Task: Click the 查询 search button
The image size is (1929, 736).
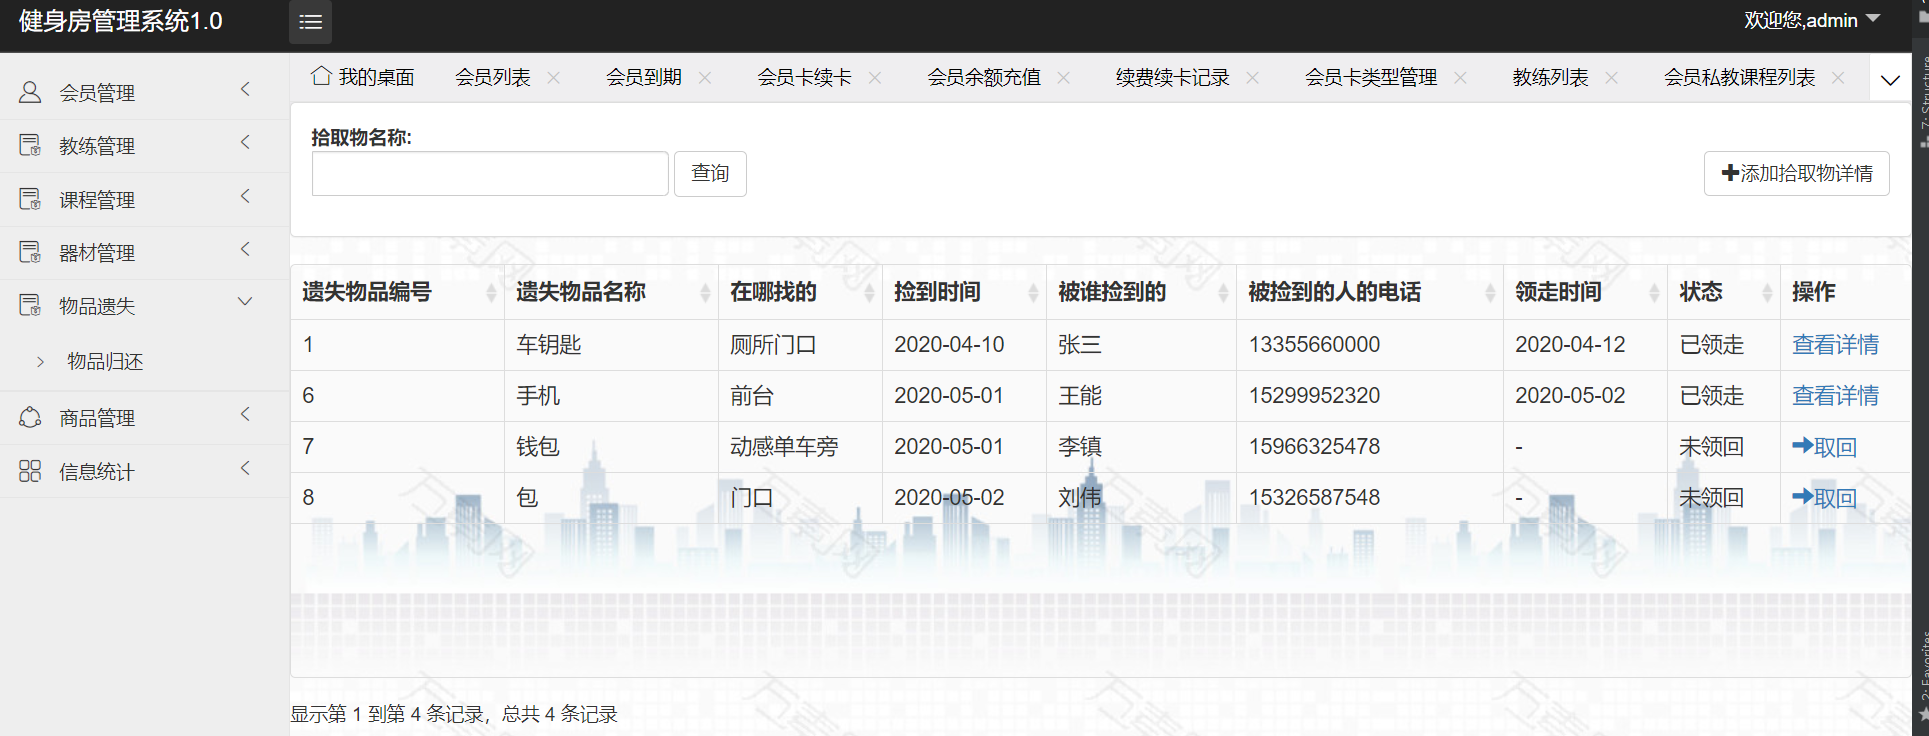Action: 710,174
